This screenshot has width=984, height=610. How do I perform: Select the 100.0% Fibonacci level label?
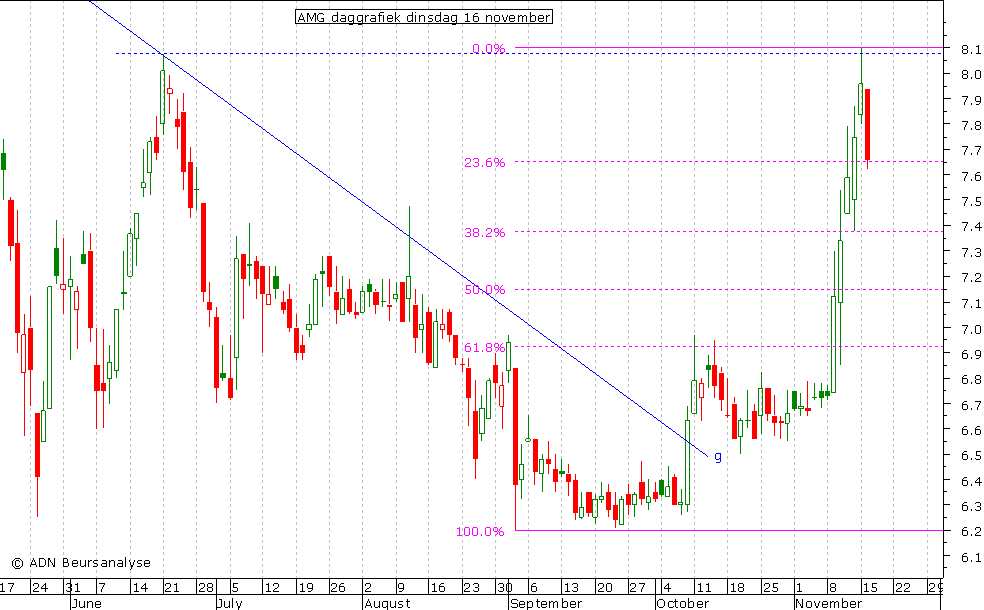click(x=480, y=532)
